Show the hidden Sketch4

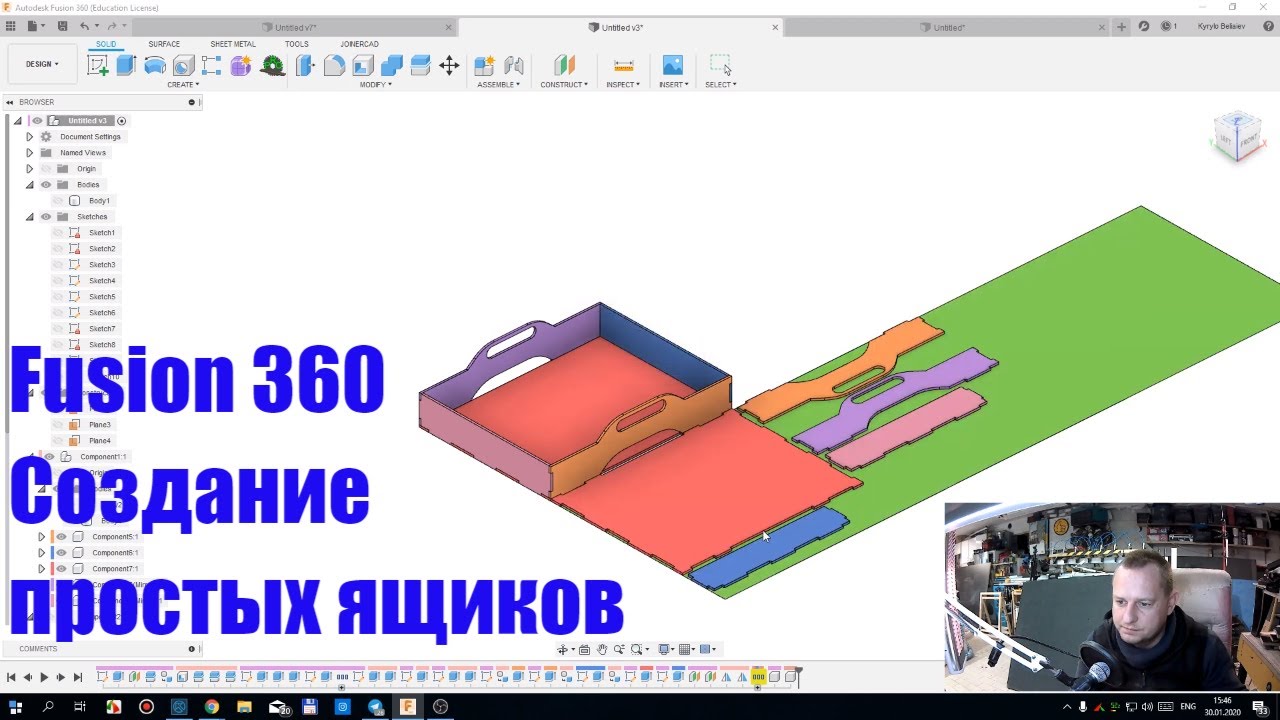[x=58, y=281]
